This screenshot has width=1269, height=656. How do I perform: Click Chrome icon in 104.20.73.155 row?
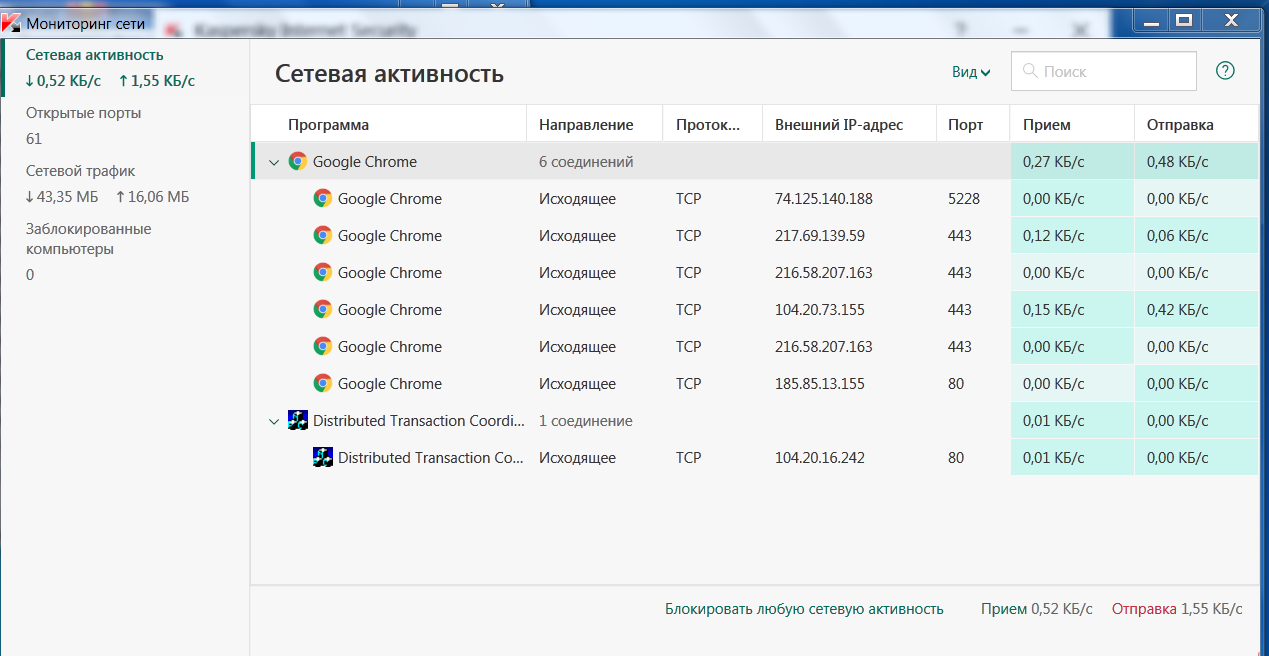(x=322, y=309)
